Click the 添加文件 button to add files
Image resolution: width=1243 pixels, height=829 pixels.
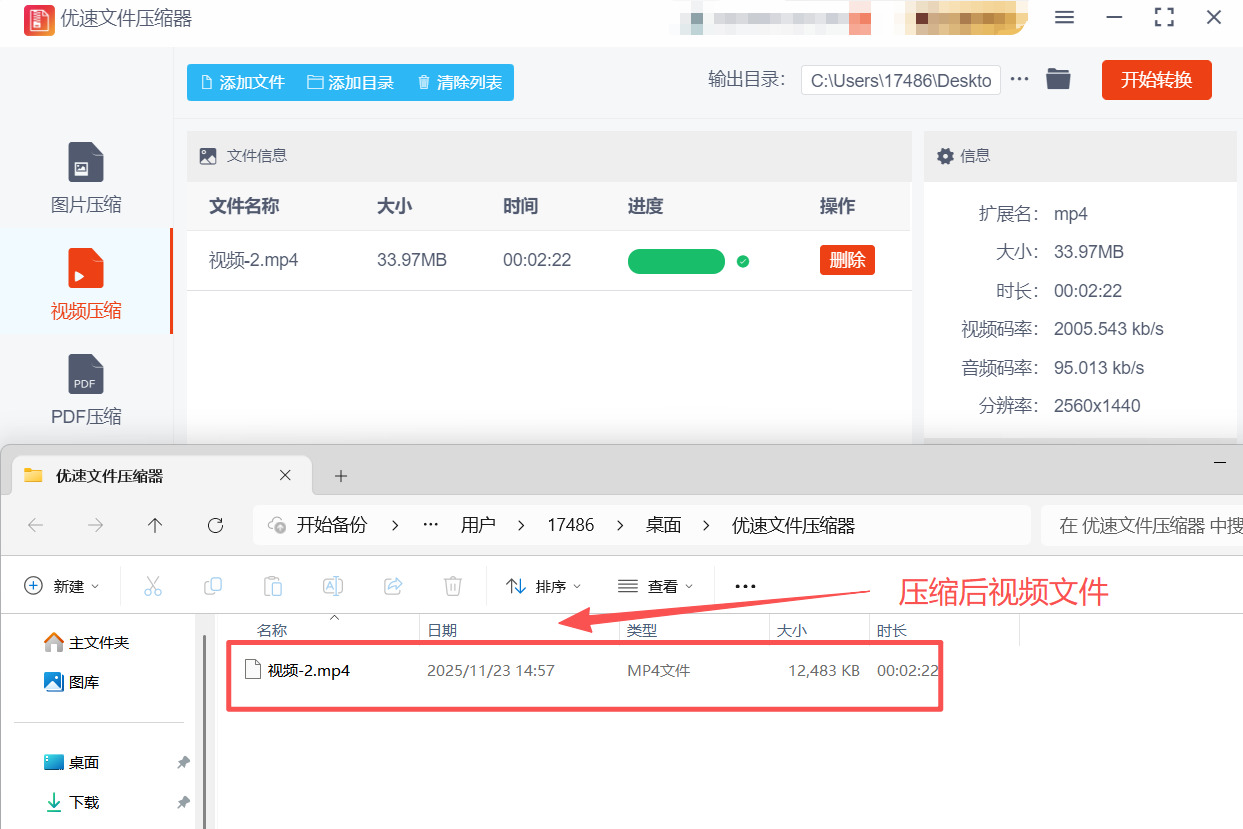(x=242, y=83)
